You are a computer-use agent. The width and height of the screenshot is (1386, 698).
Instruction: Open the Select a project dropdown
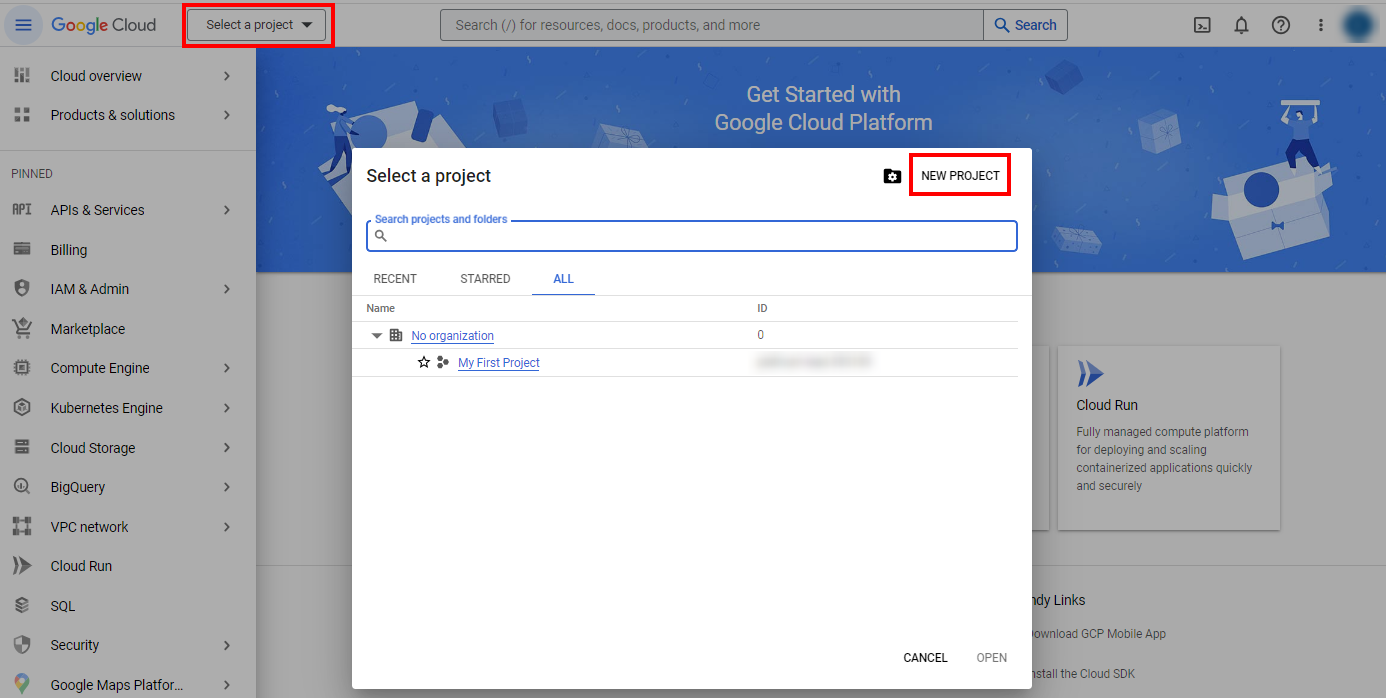tap(258, 25)
